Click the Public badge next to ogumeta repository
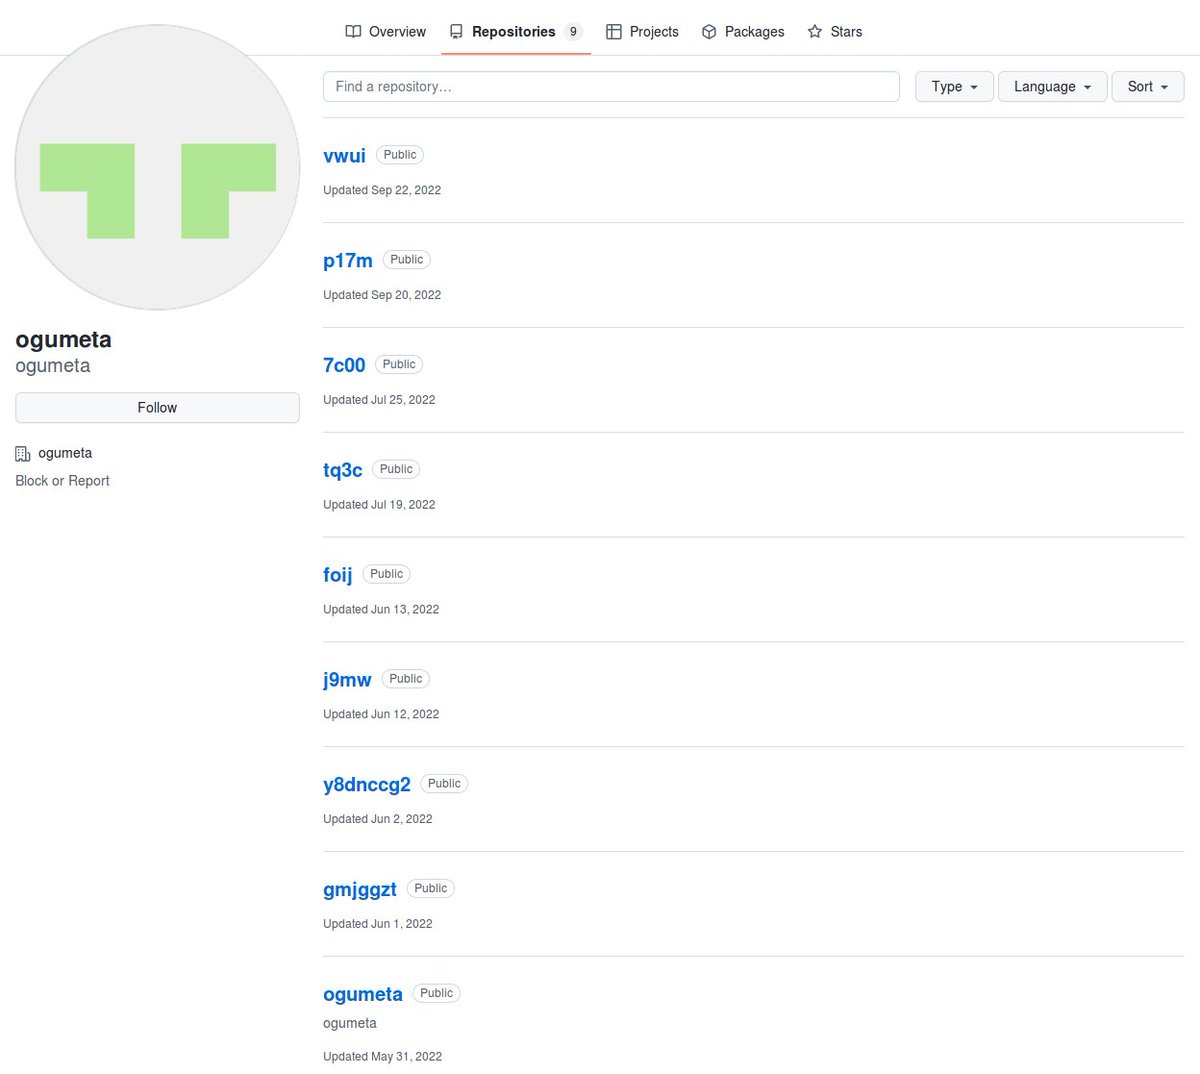1200x1074 pixels. pos(437,994)
